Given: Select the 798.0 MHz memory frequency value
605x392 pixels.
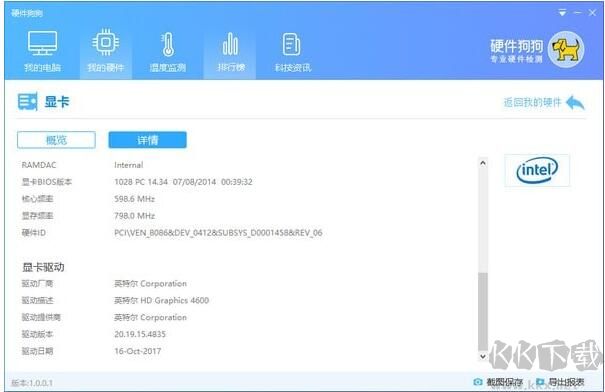Looking at the screenshot, I should (134, 216).
